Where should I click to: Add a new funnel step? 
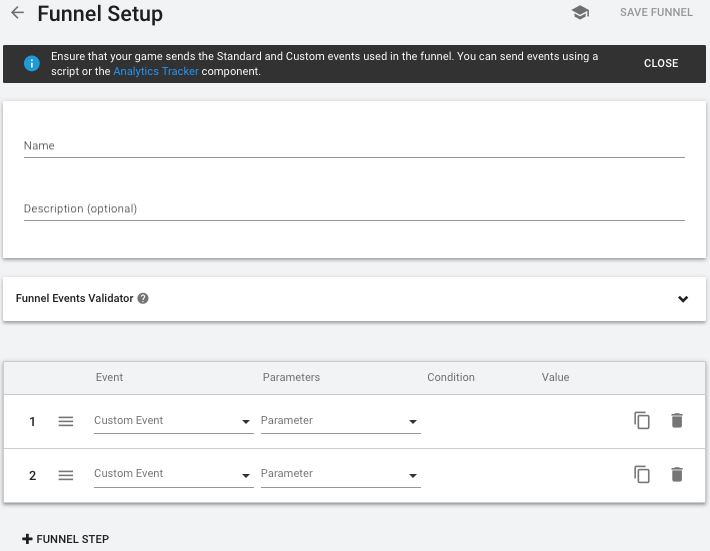point(66,539)
